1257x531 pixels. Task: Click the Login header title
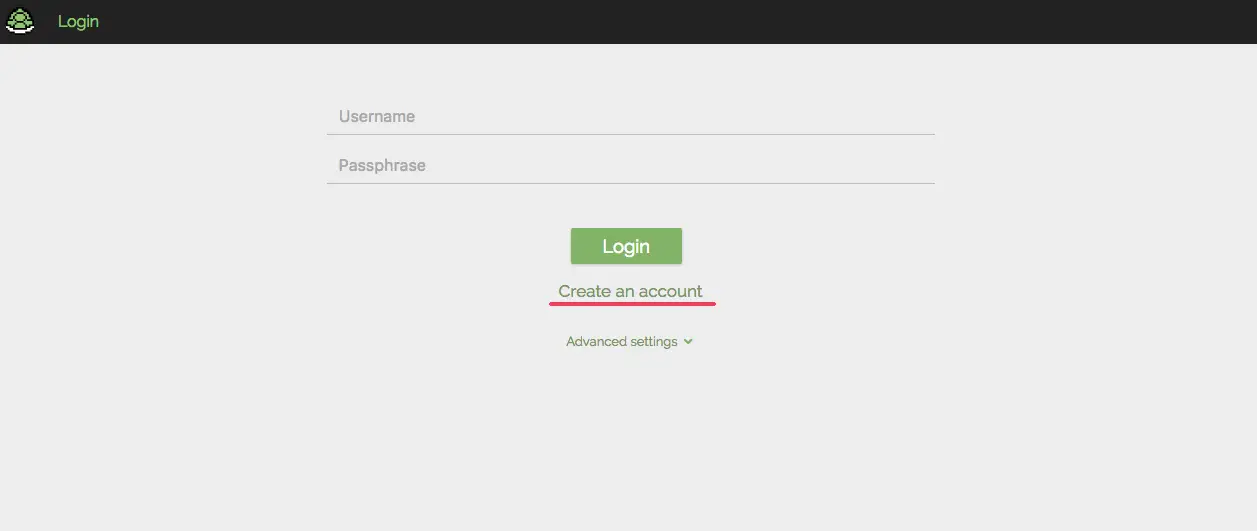pyautogui.click(x=78, y=21)
